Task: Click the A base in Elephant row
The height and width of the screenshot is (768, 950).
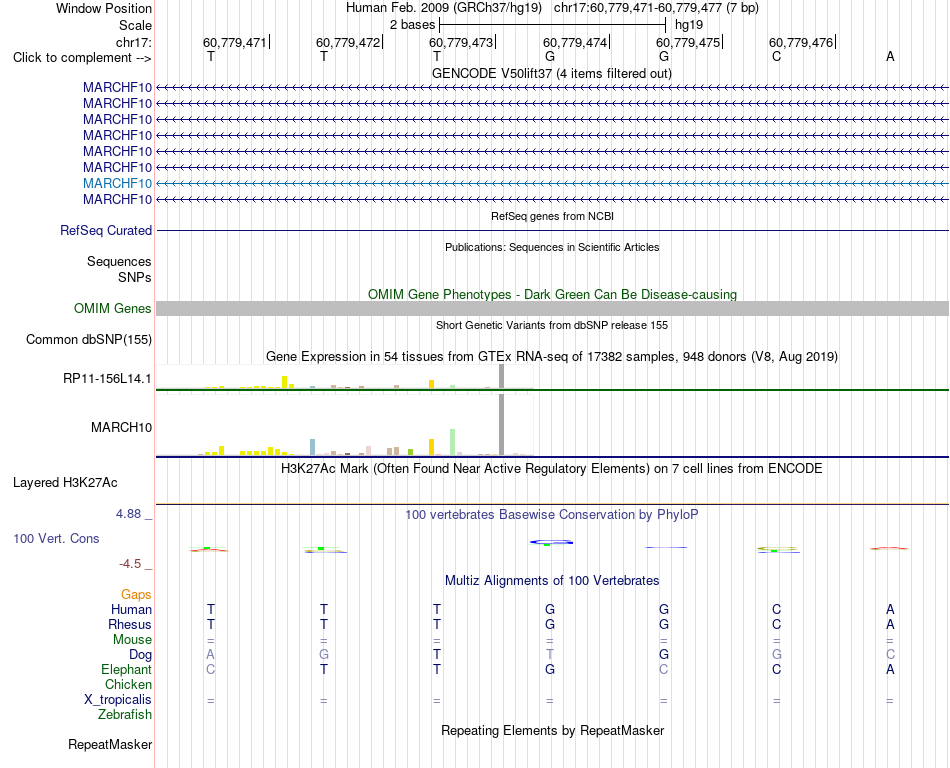Action: click(890, 669)
